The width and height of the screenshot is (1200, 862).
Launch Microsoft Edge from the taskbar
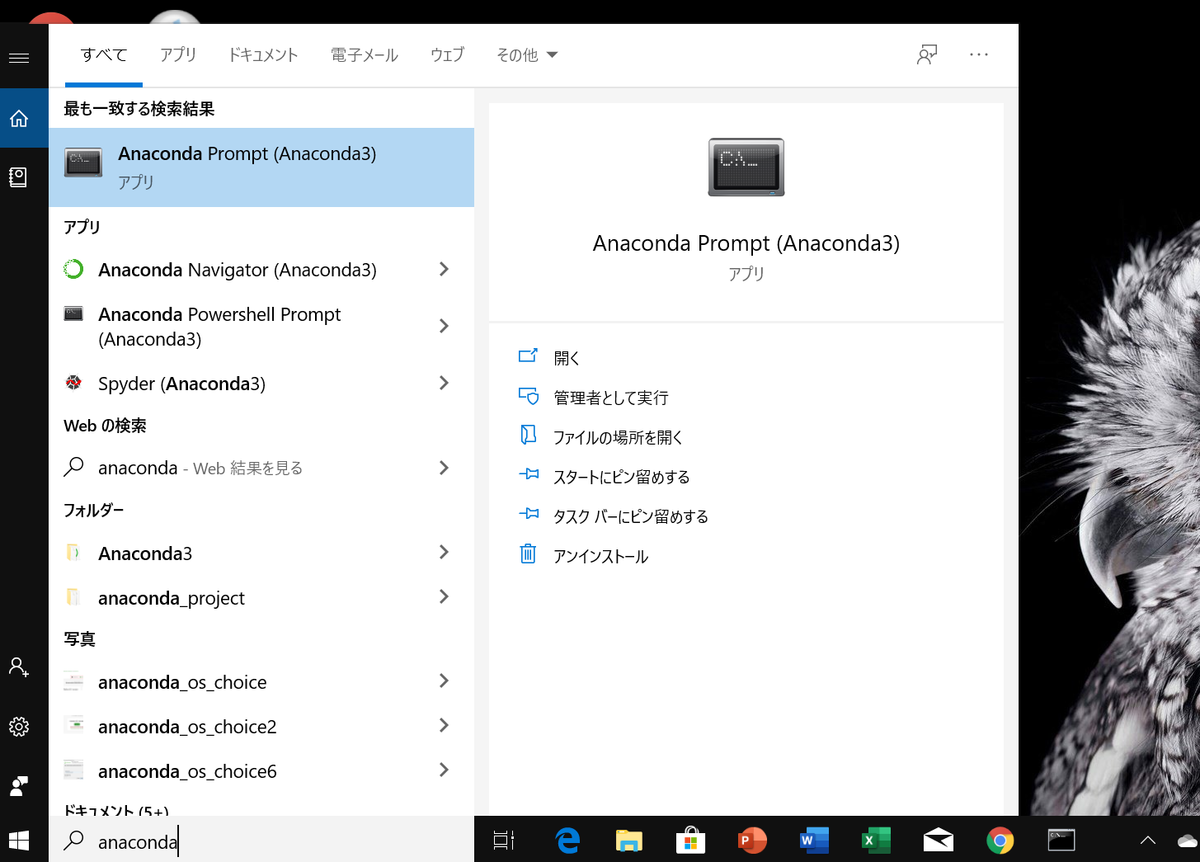568,841
